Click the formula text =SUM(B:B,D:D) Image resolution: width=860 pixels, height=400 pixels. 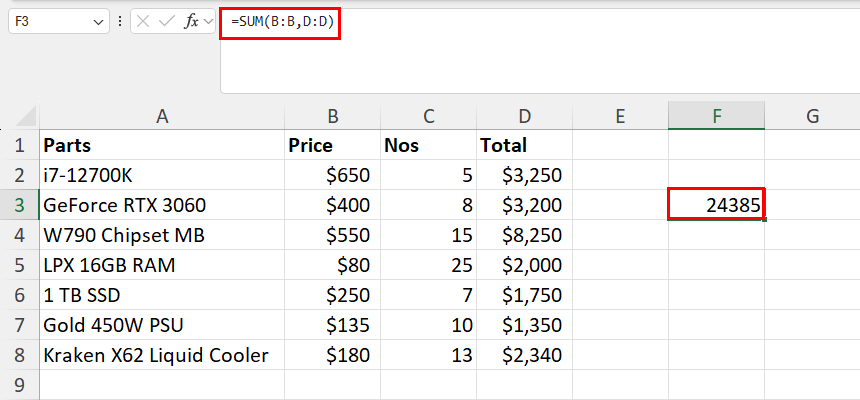point(282,22)
